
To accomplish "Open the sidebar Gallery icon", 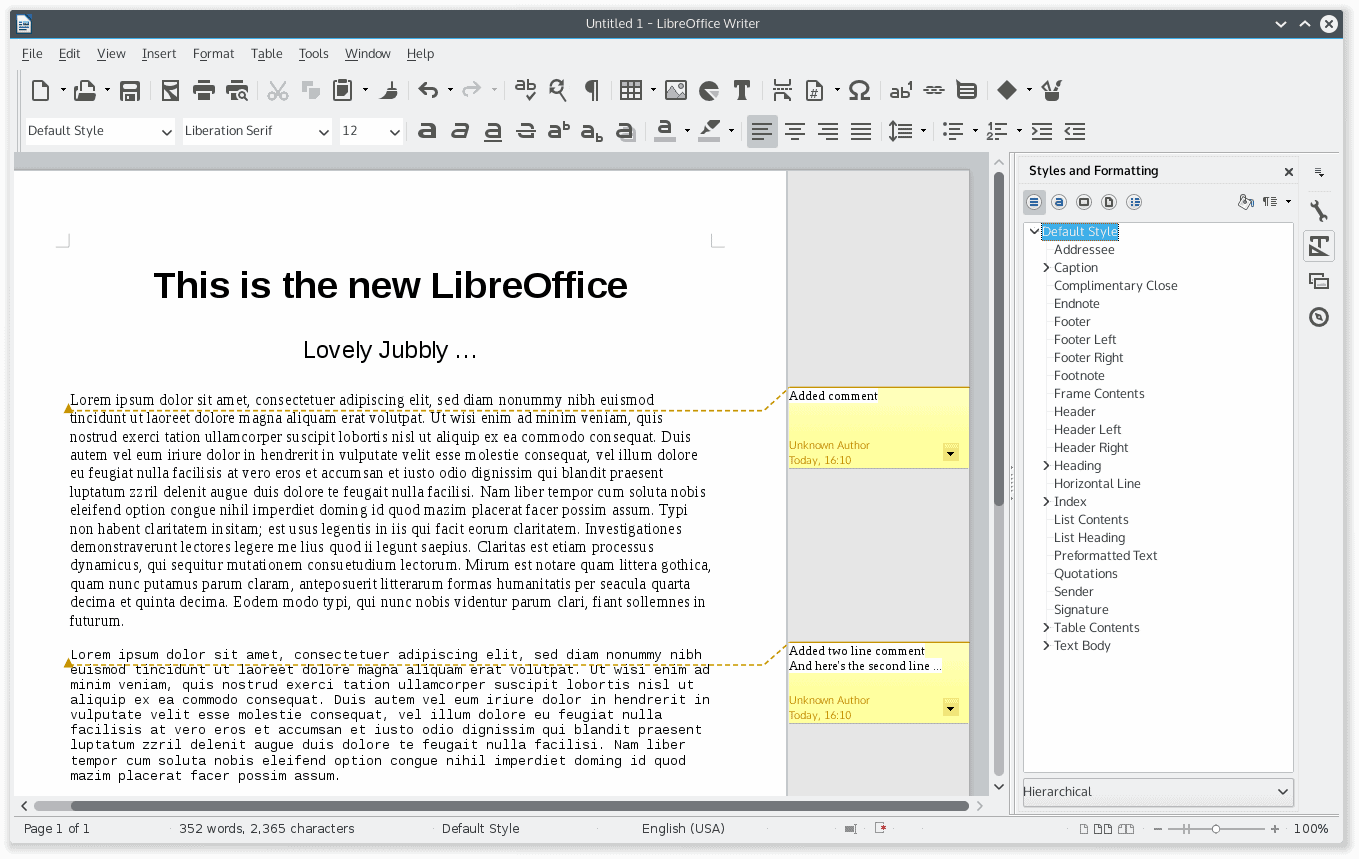I will tap(1319, 282).
